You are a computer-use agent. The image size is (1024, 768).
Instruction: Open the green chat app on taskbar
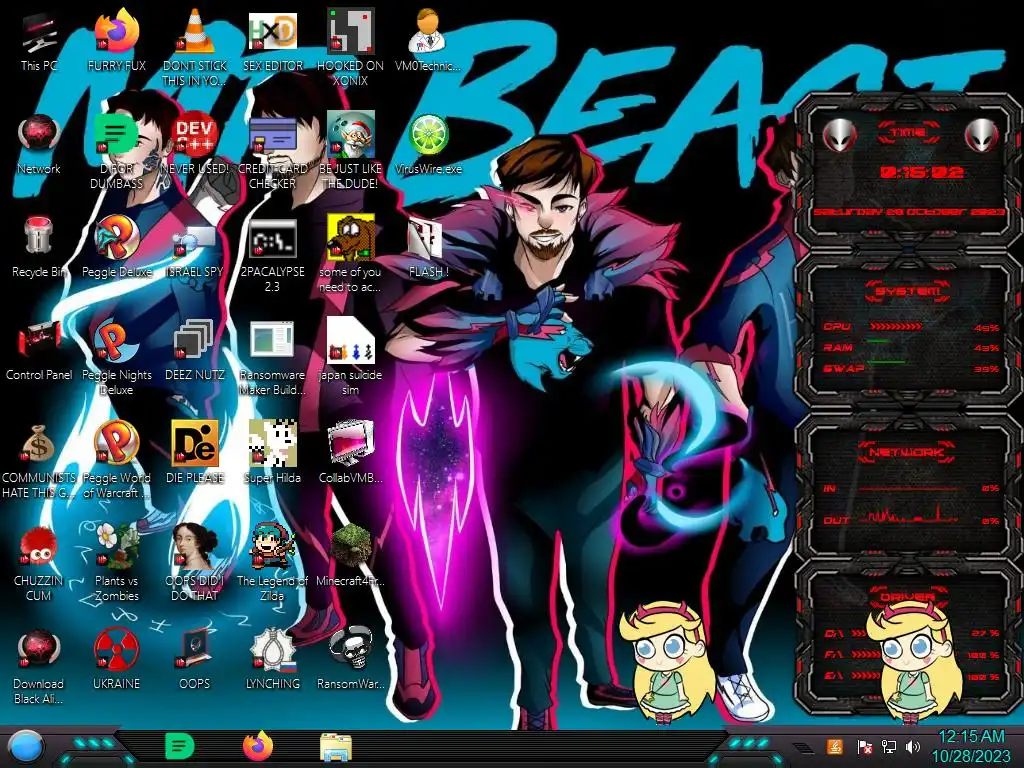click(x=180, y=746)
